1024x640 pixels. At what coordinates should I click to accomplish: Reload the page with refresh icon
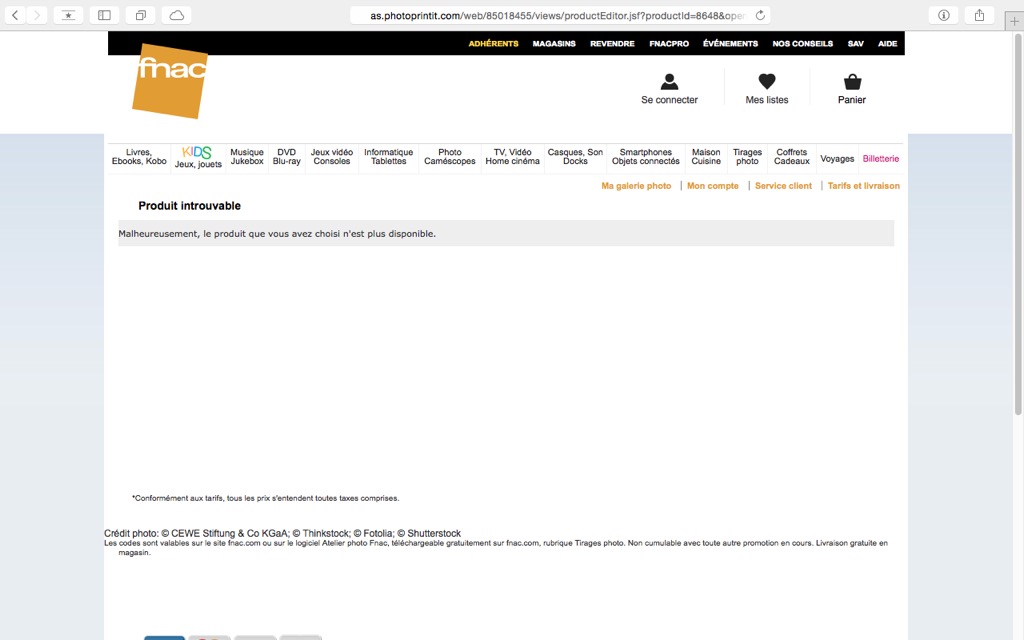760,15
